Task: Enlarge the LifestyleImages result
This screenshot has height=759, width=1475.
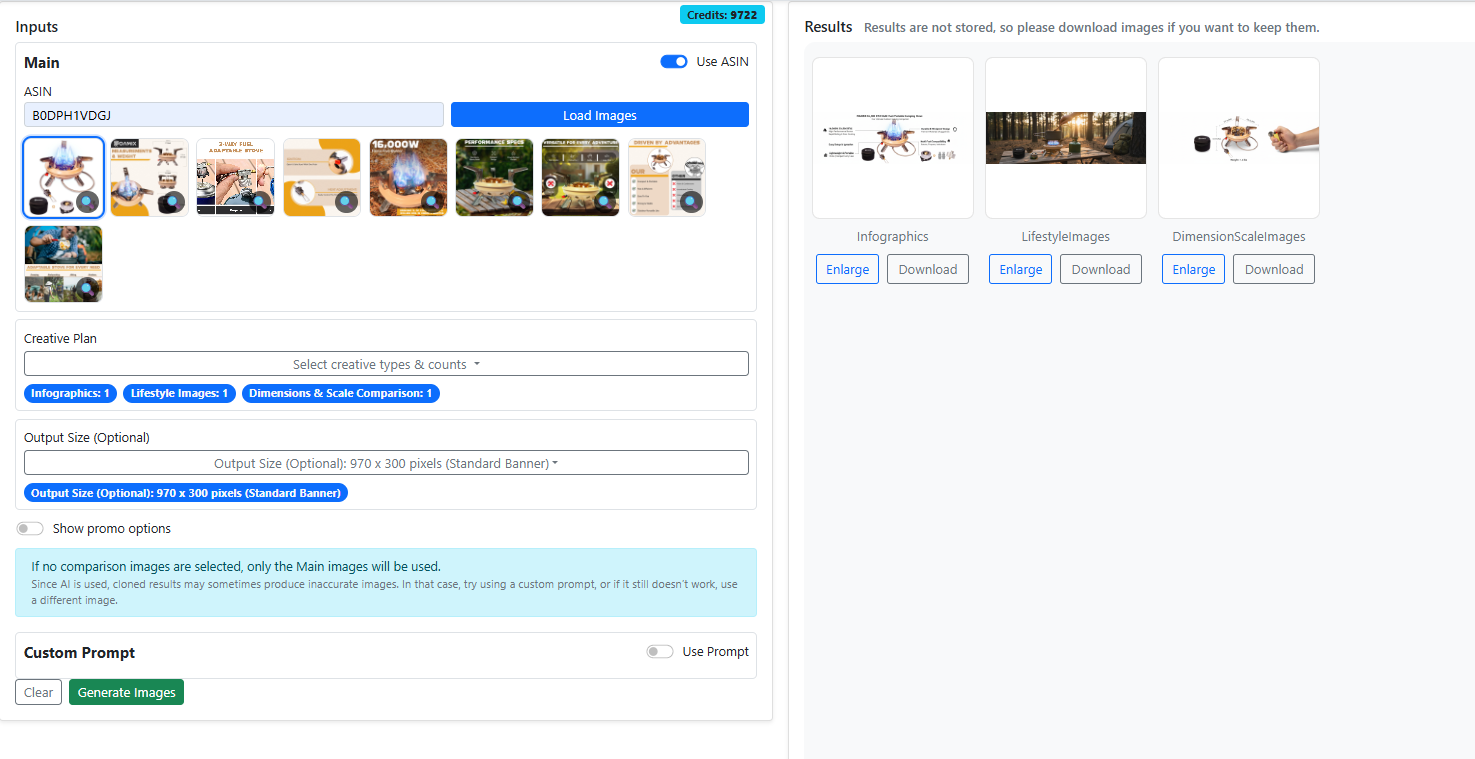Action: 1020,269
